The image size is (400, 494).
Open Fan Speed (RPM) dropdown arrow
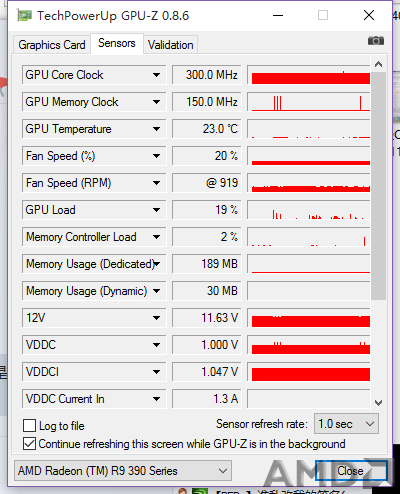click(x=156, y=183)
